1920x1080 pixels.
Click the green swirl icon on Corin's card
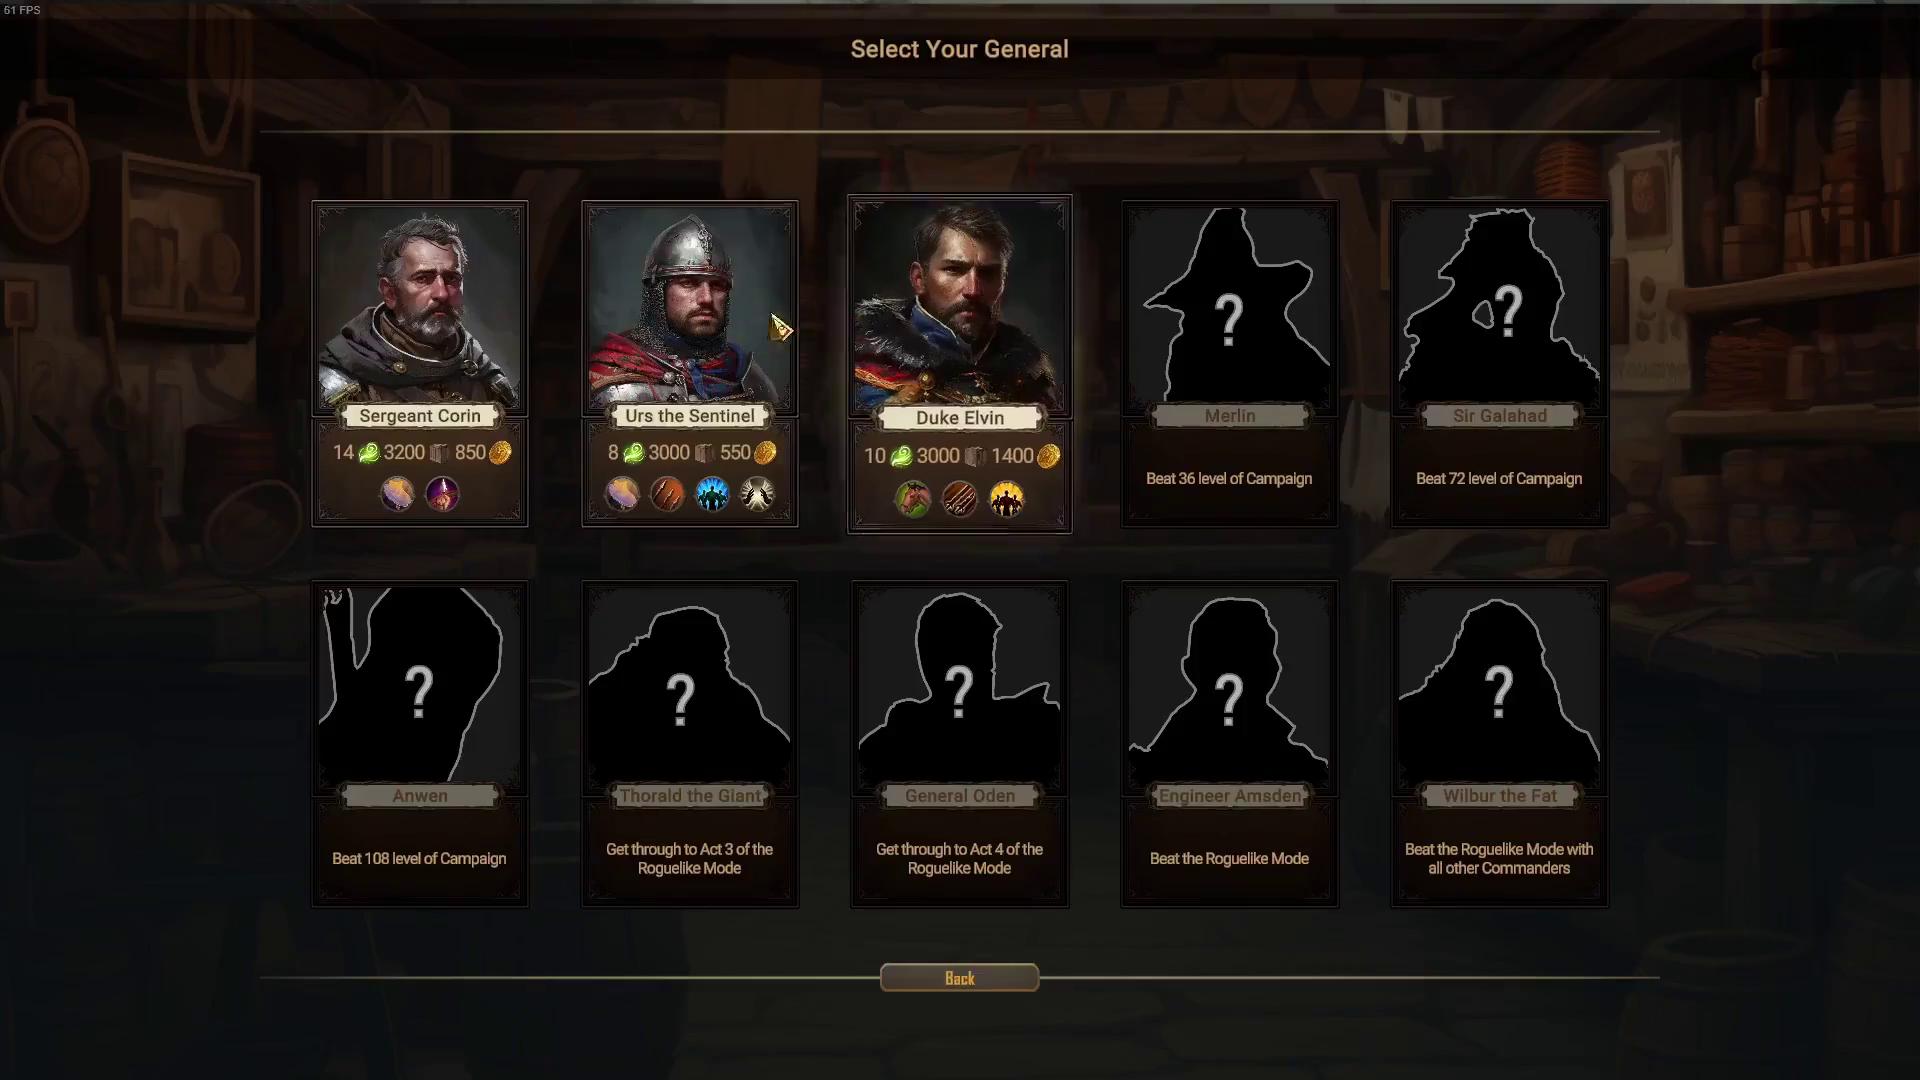click(x=369, y=453)
